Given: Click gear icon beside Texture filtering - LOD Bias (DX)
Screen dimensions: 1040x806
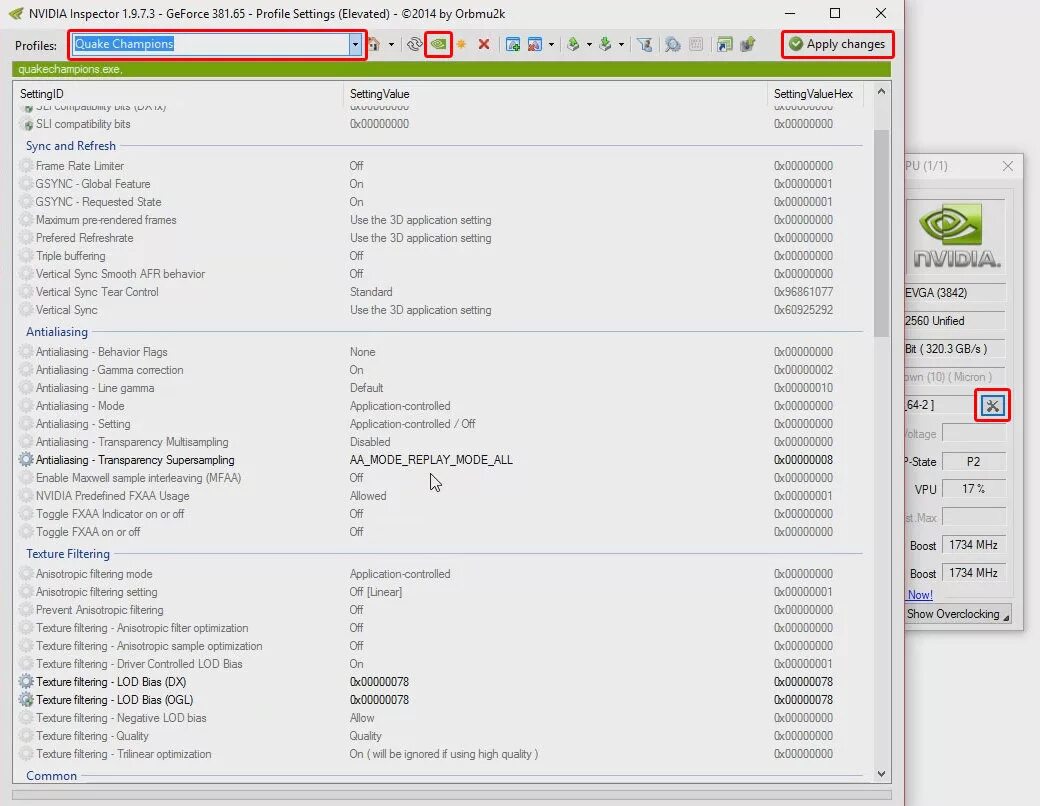Looking at the screenshot, I should [27, 681].
